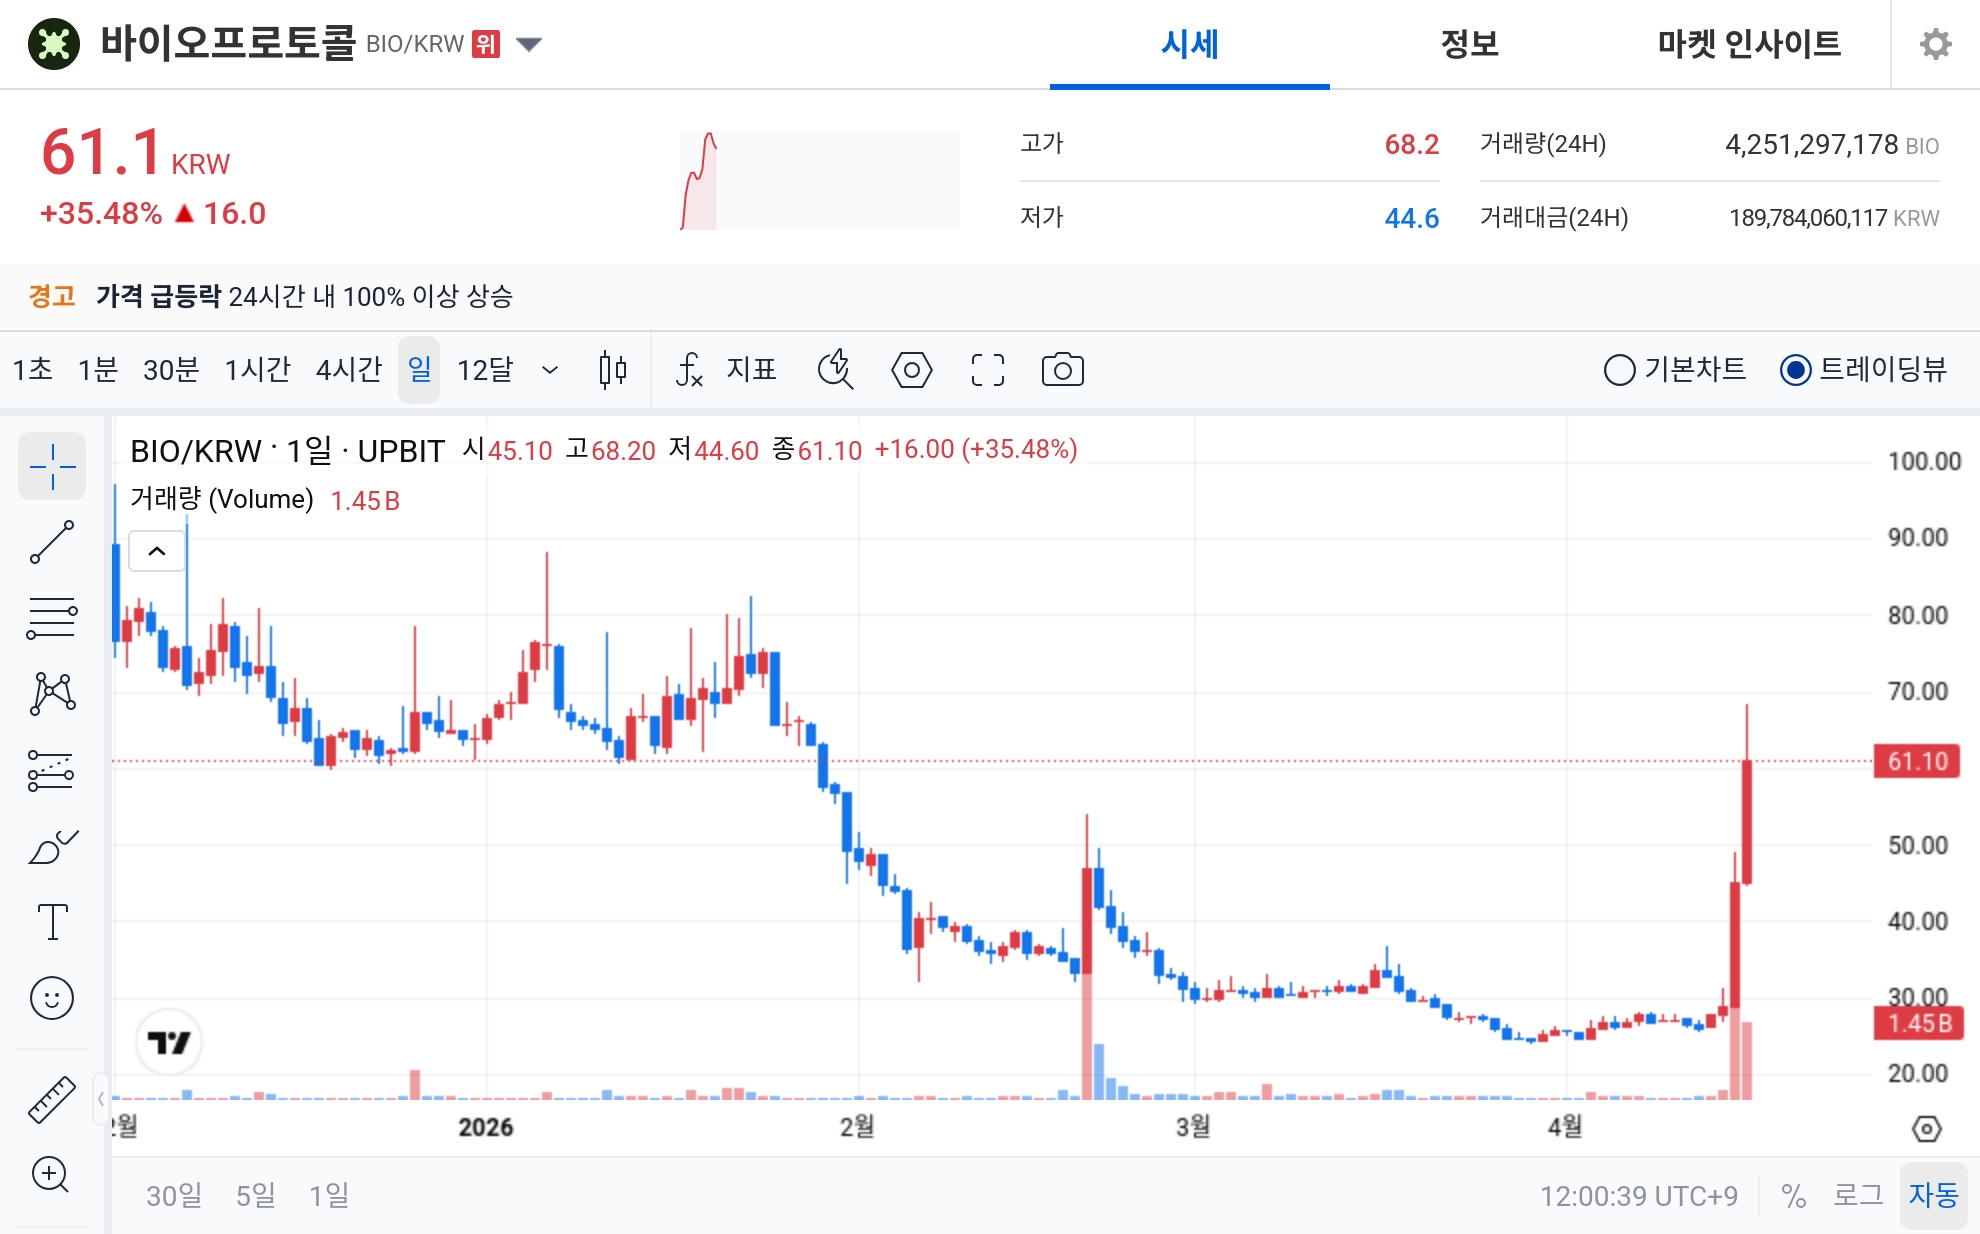
Task: Collapse the volume panel with chevron arrow
Action: click(155, 550)
